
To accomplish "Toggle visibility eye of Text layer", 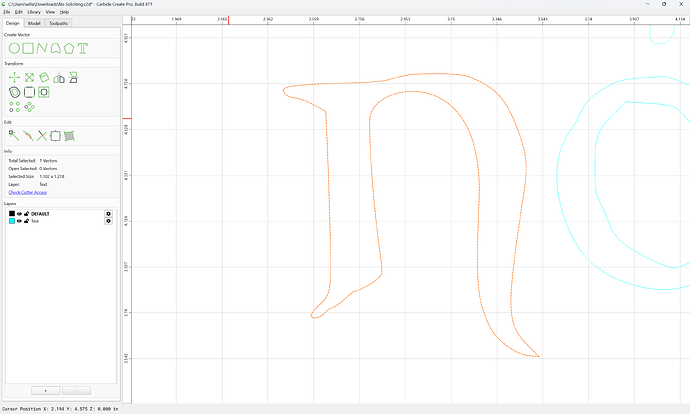I will coord(19,221).
